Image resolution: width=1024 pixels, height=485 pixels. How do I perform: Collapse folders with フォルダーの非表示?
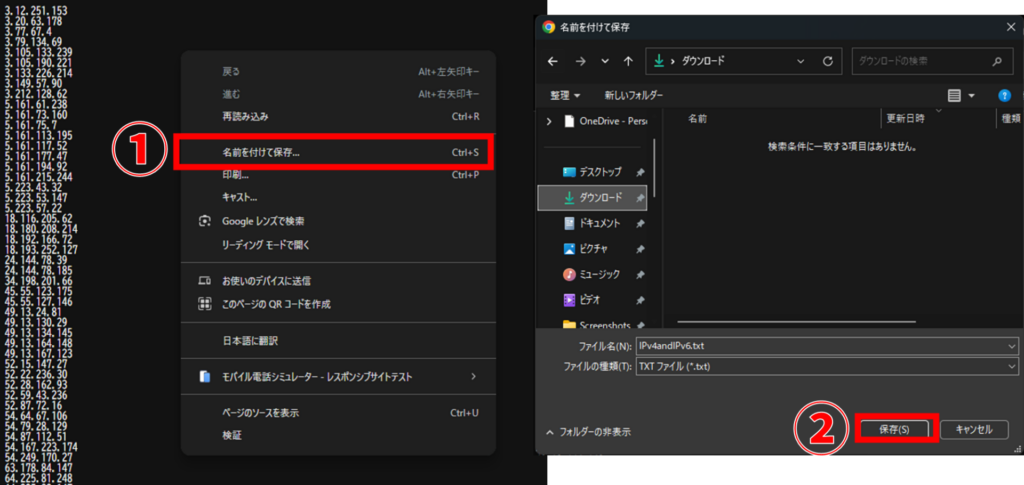tap(588, 431)
